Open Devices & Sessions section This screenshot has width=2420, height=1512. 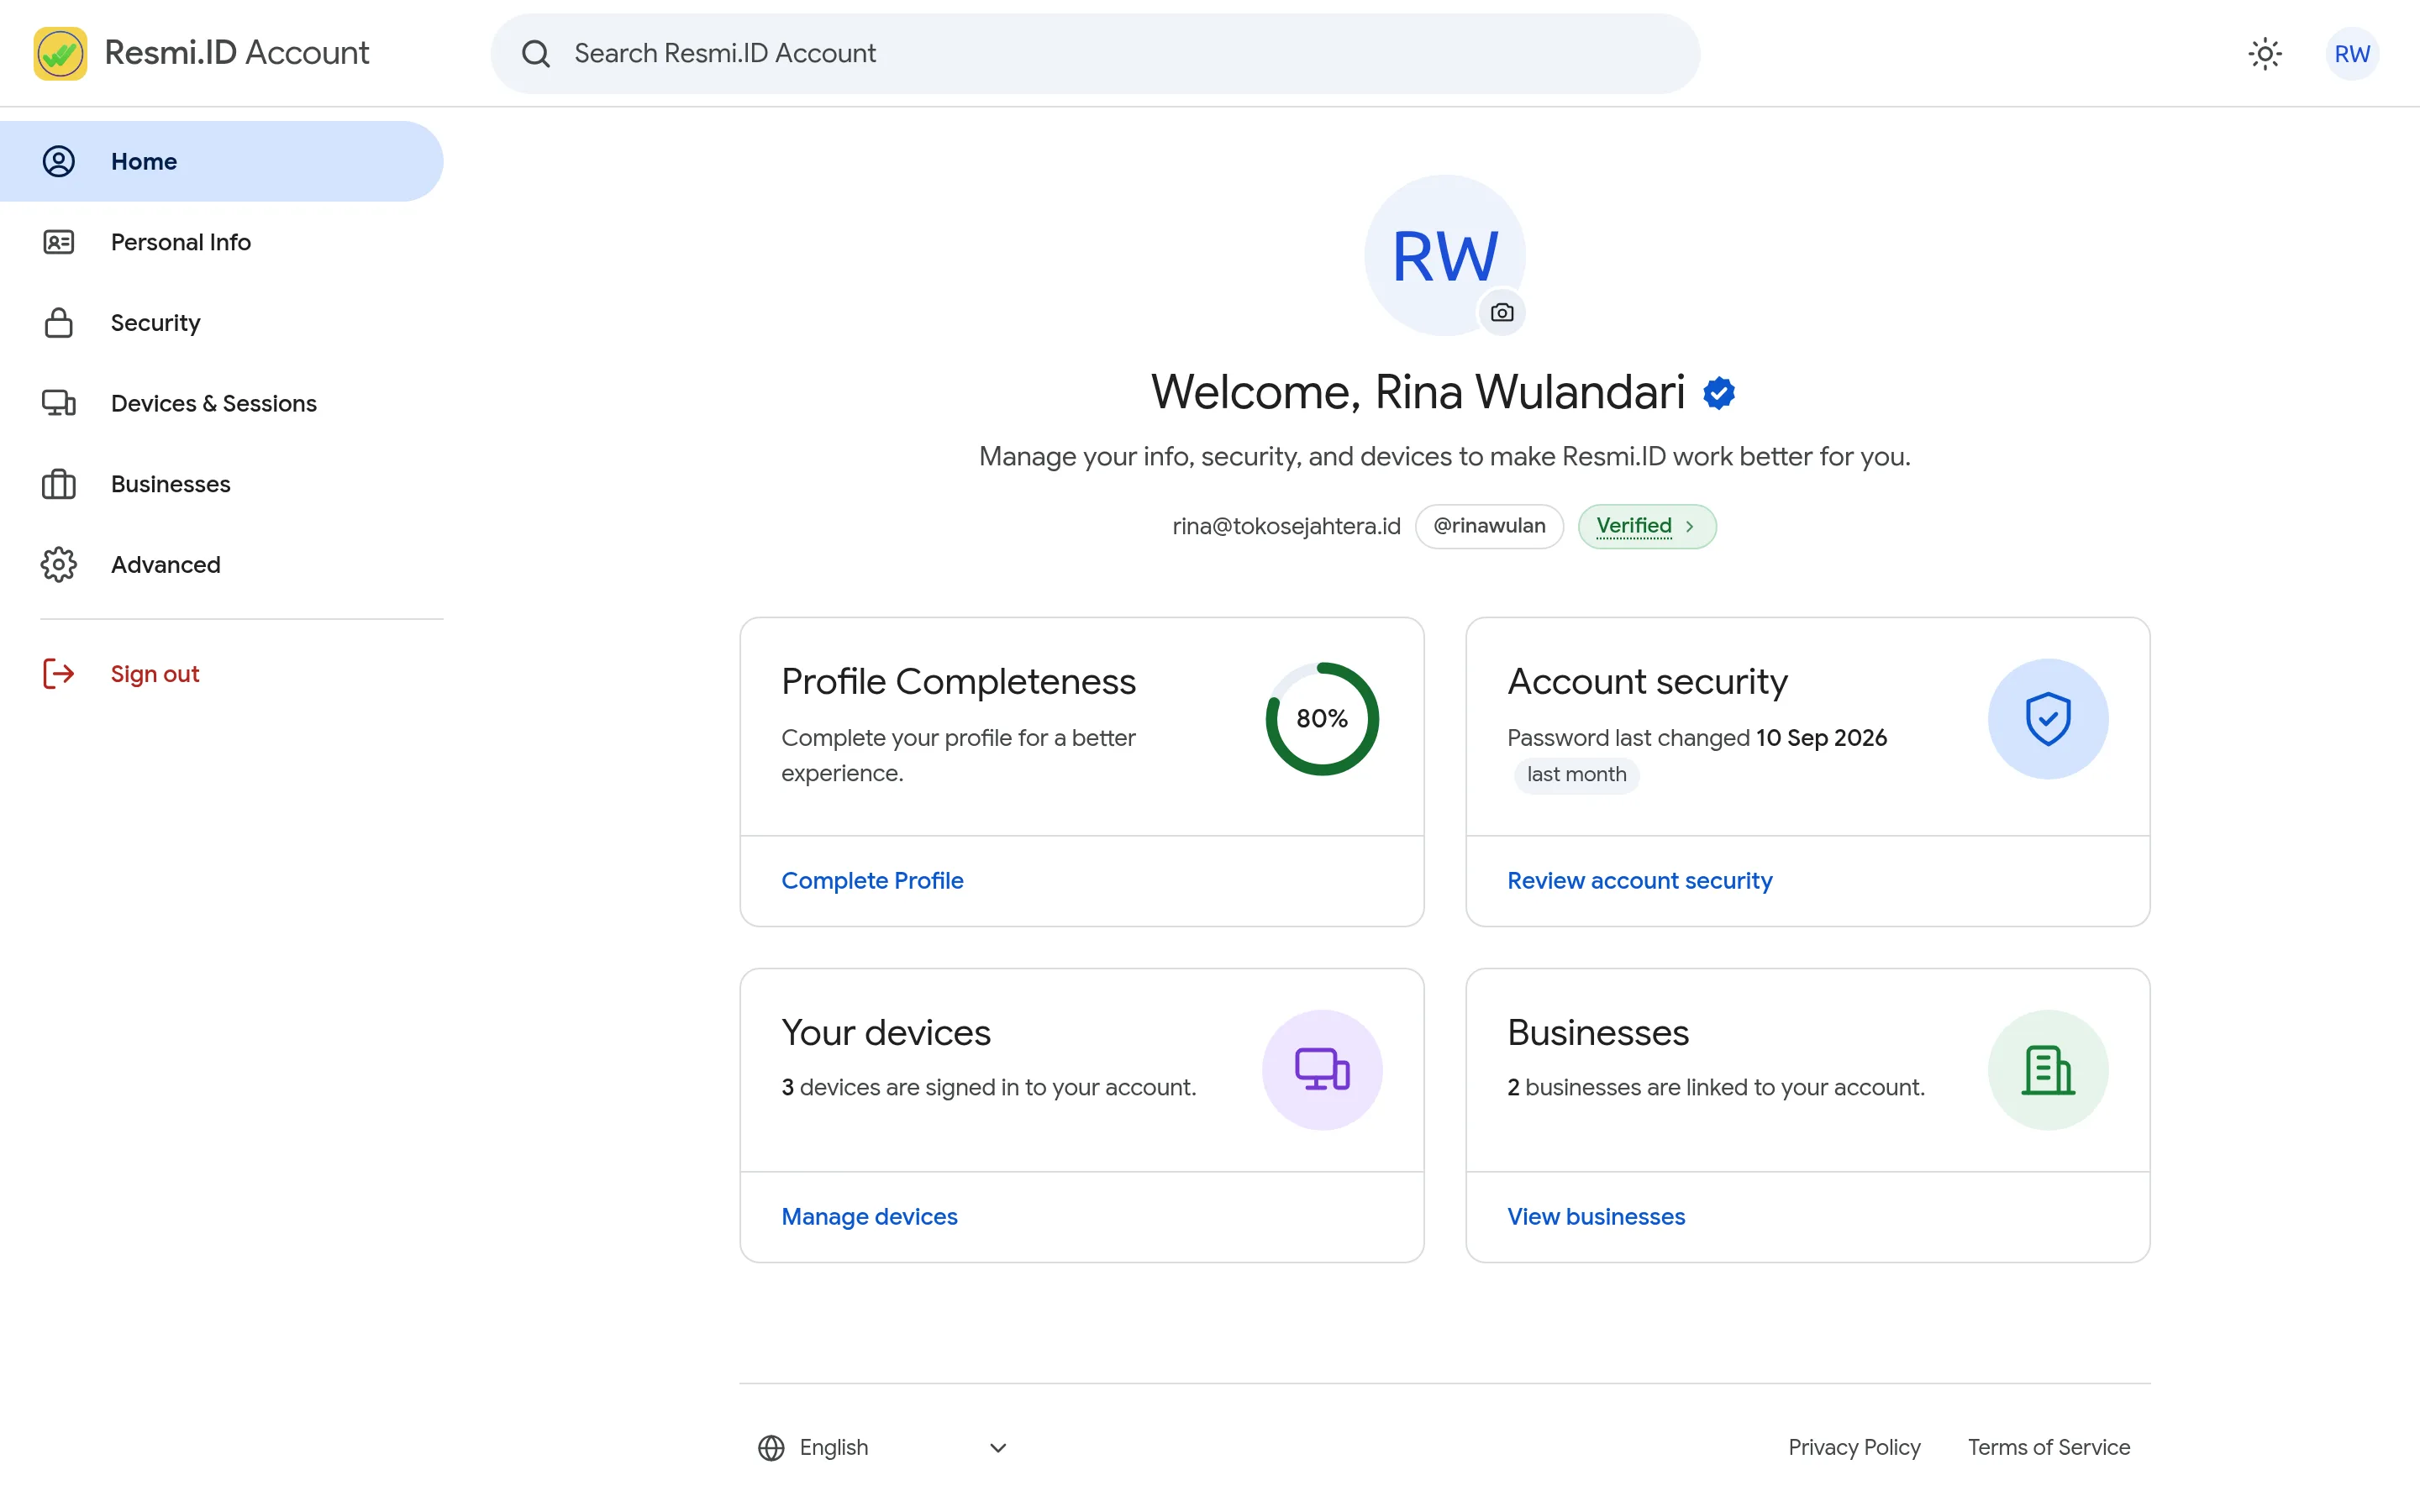pos(221,403)
